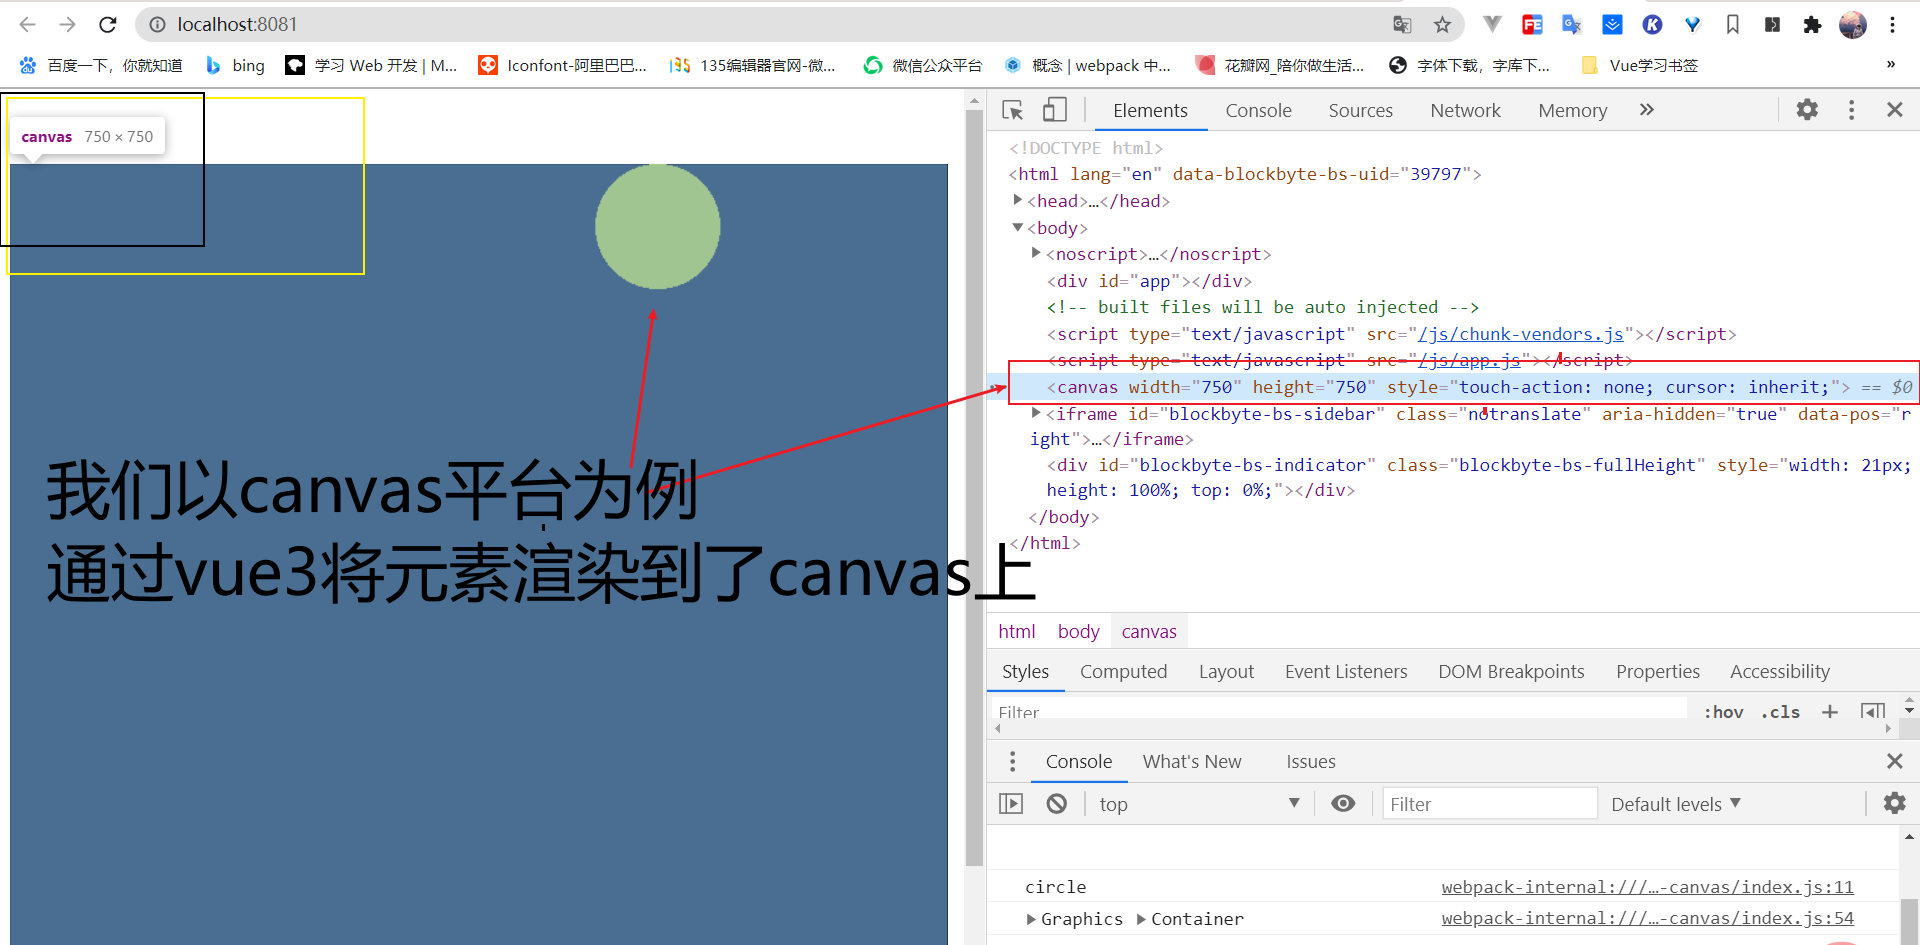Open the drawer three-dot menu
Image resolution: width=1920 pixels, height=945 pixels.
click(x=1012, y=761)
